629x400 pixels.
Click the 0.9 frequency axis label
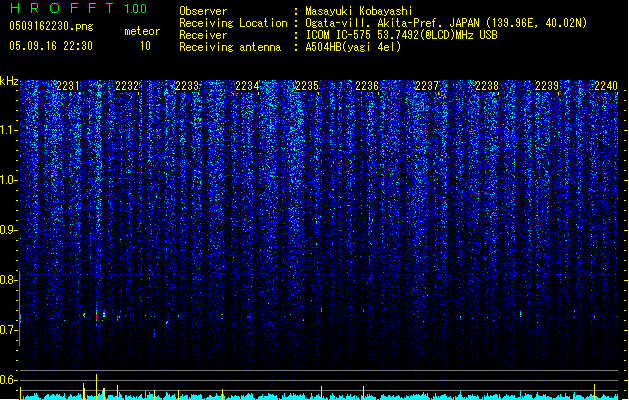[9, 230]
